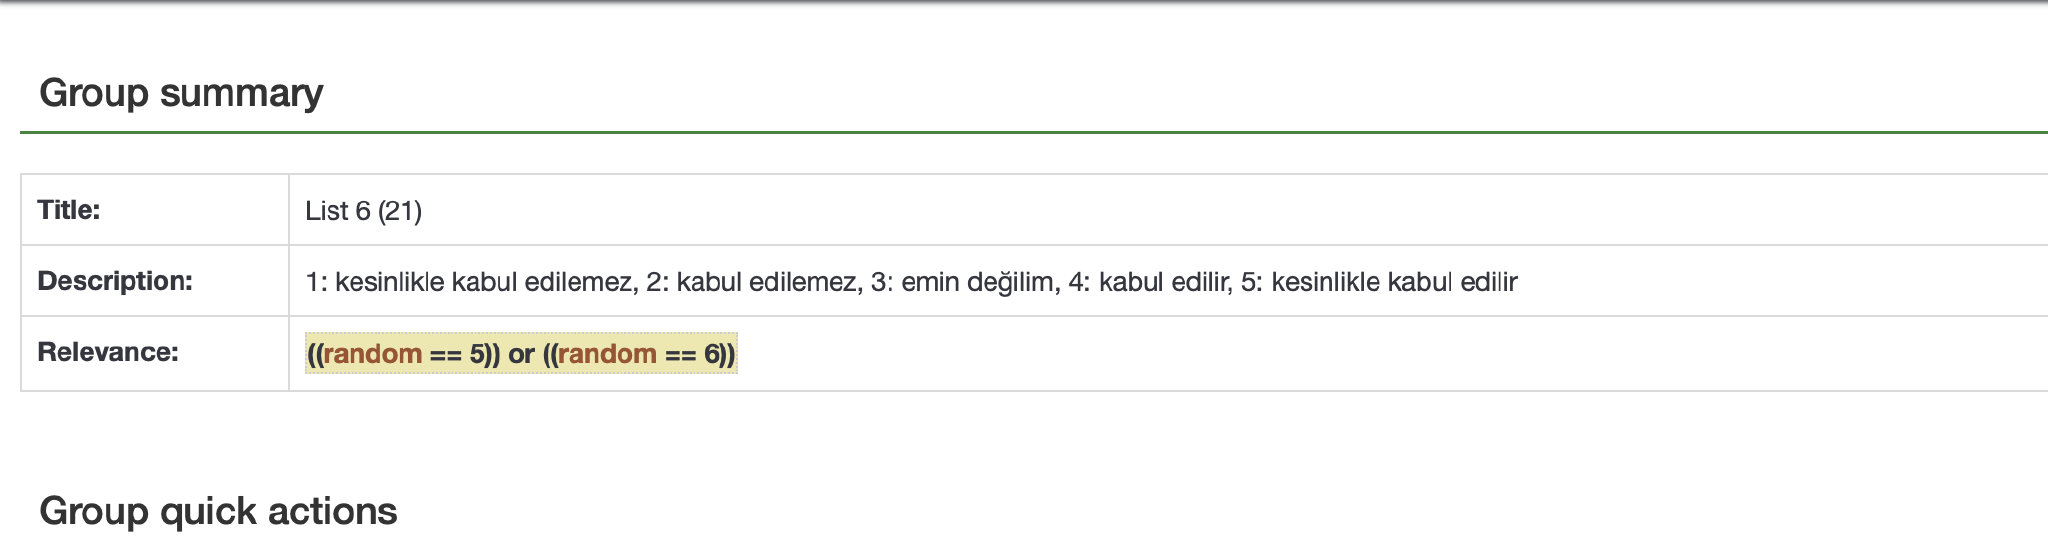This screenshot has height=549, width=2048.
Task: Click '5: kesinlikle kabul edilir' description text
Action: tap(1379, 282)
